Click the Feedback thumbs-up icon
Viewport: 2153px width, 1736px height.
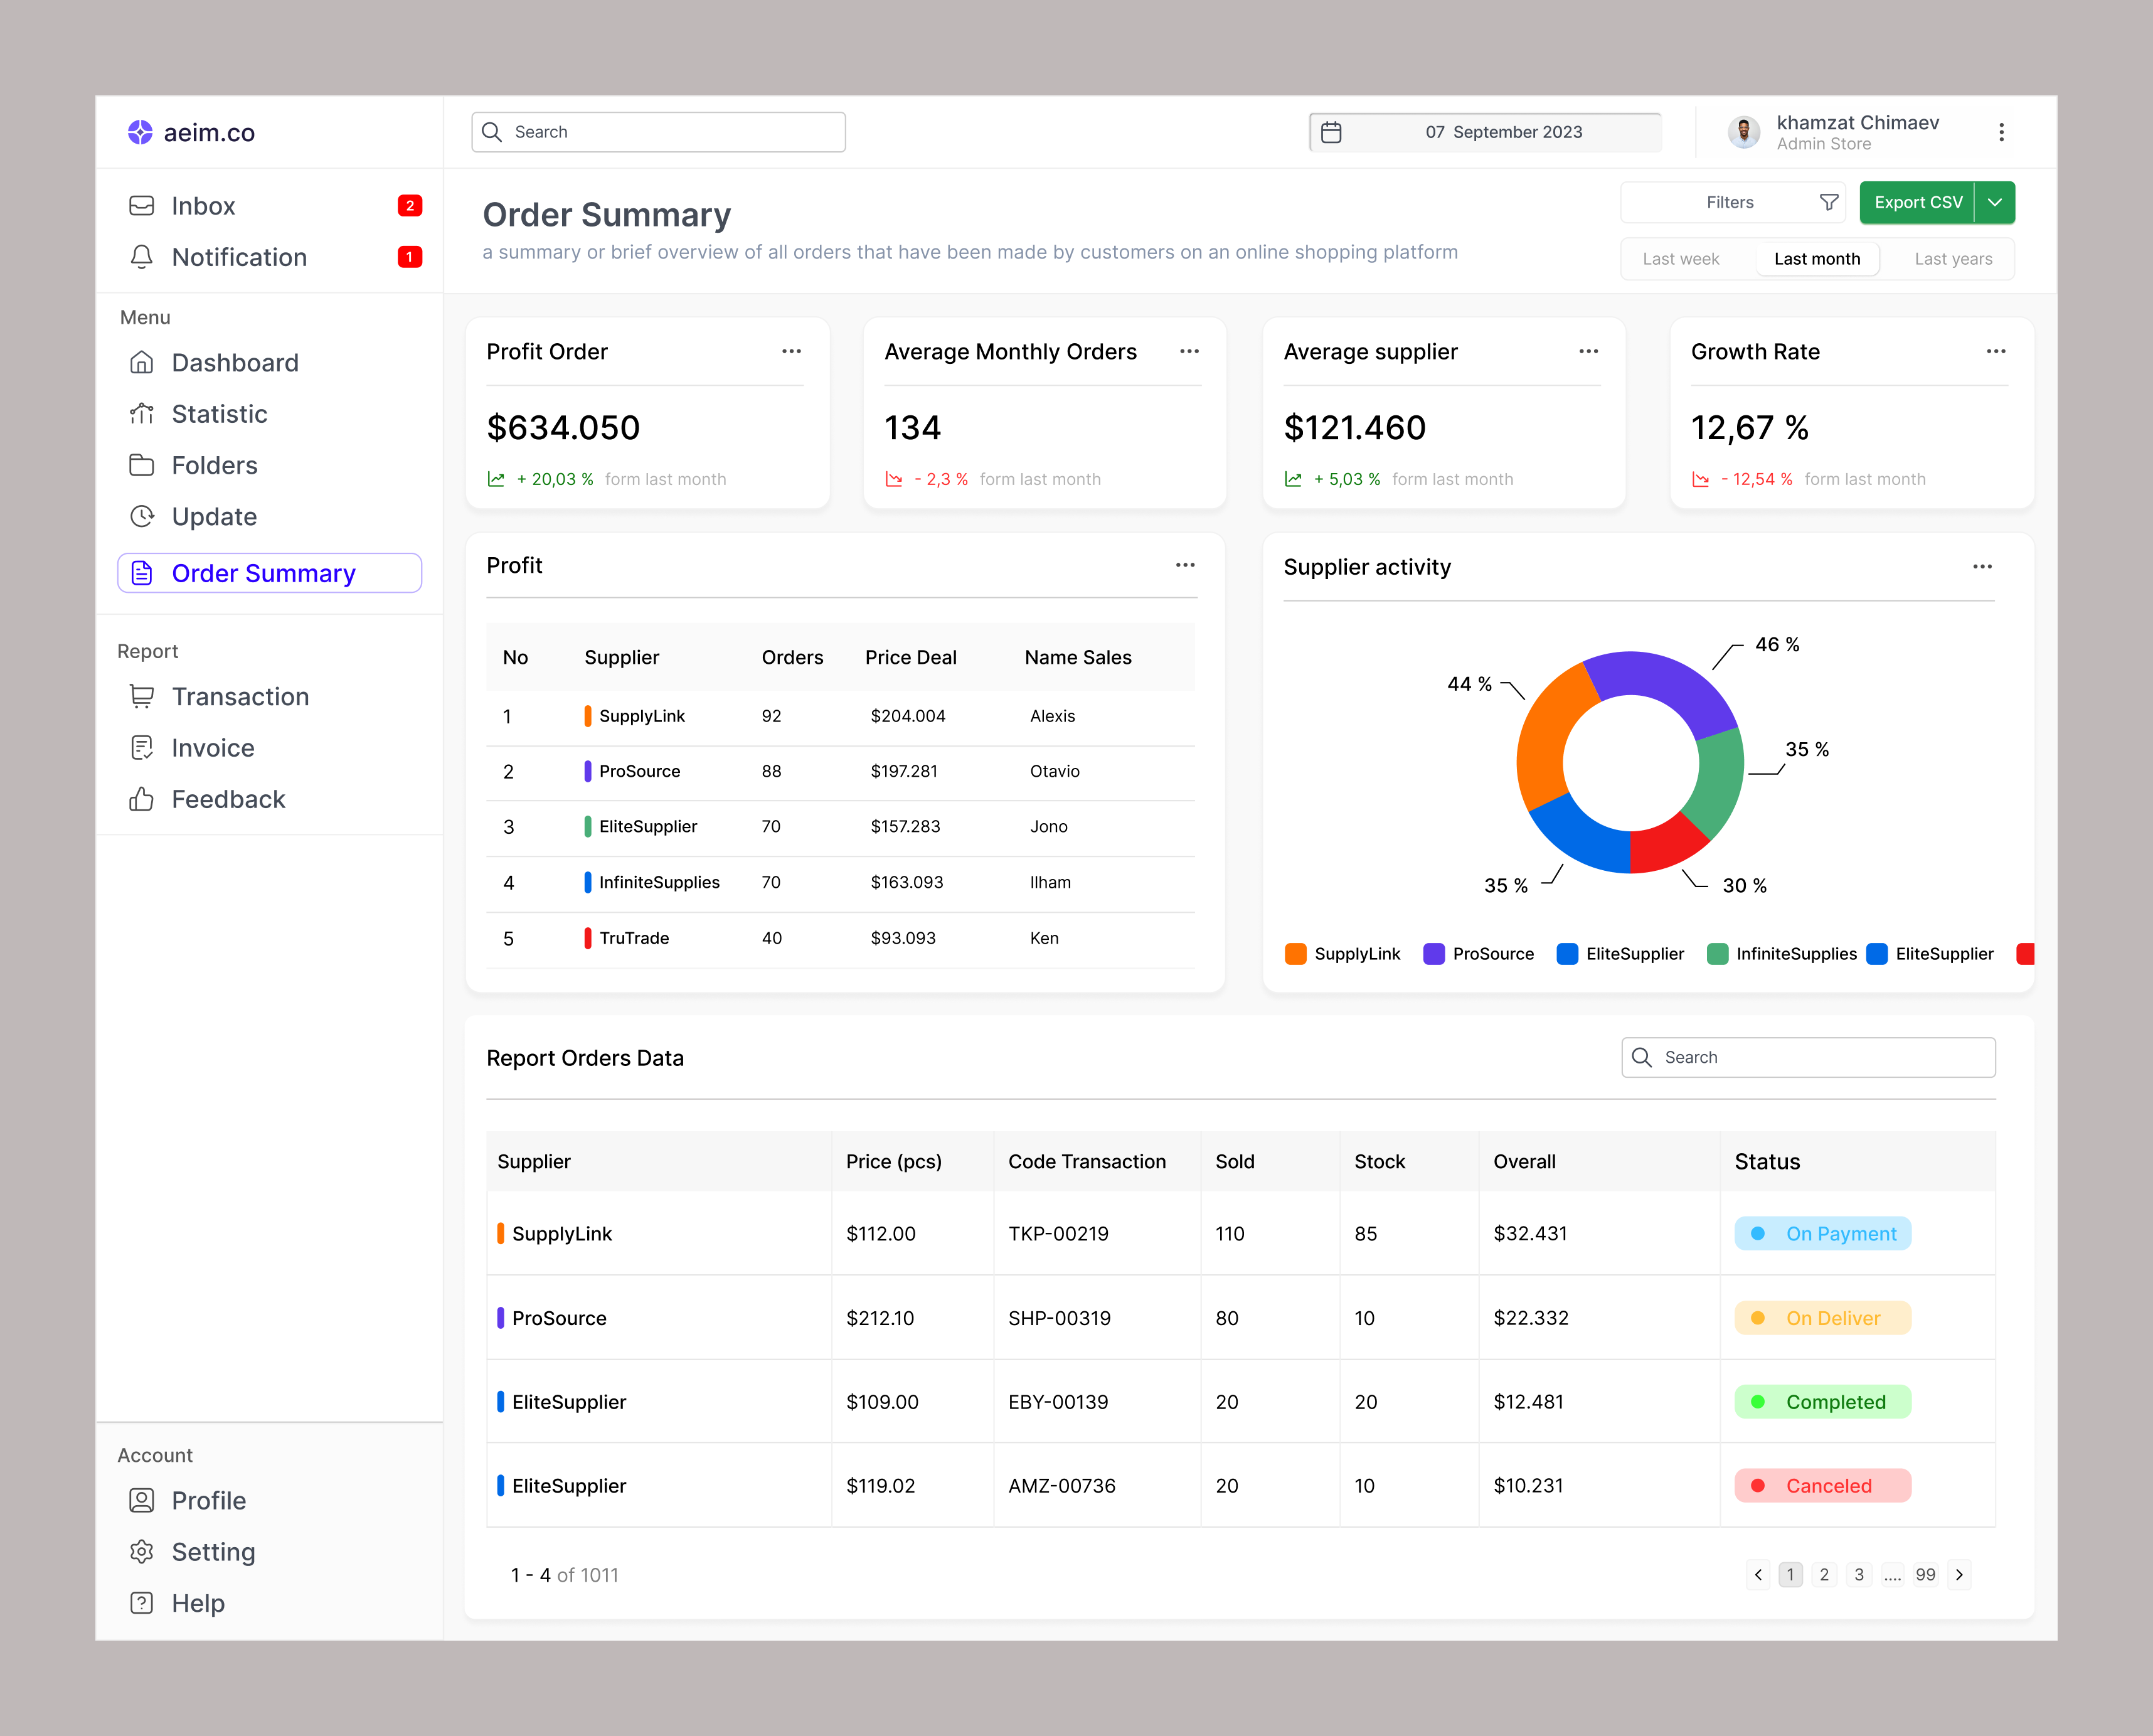(x=141, y=799)
